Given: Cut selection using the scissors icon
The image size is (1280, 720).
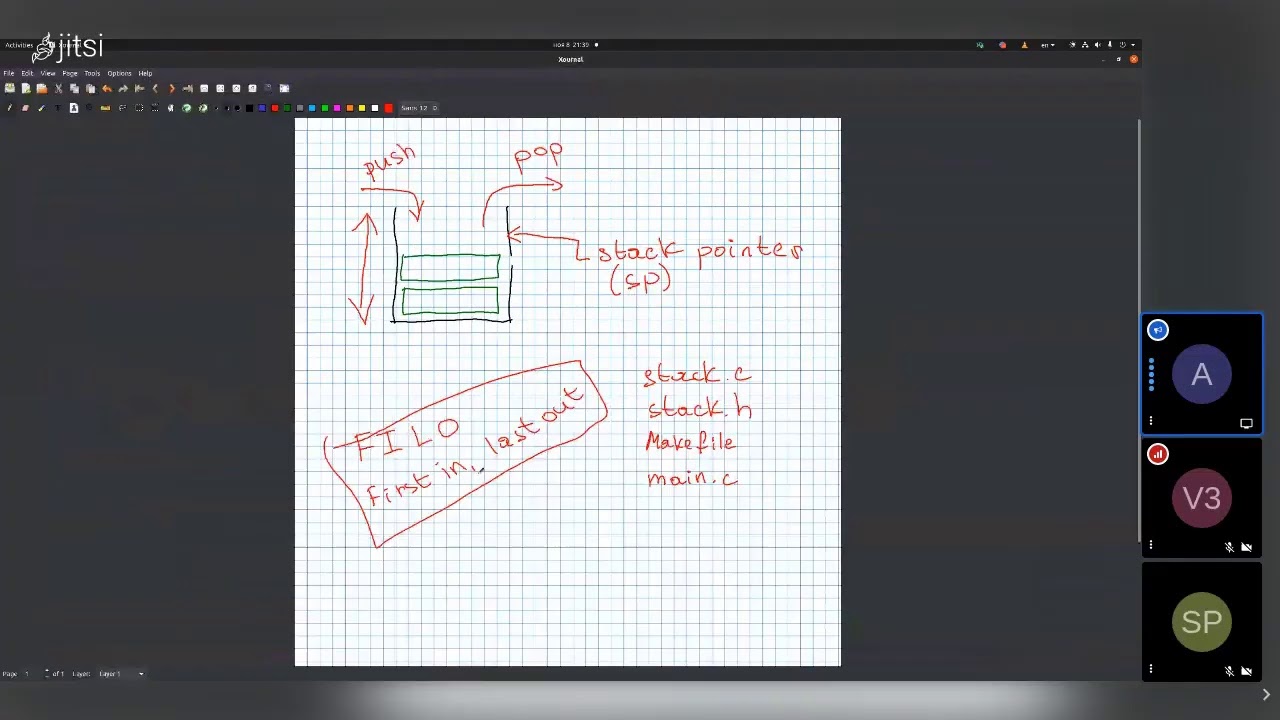Looking at the screenshot, I should tap(58, 88).
